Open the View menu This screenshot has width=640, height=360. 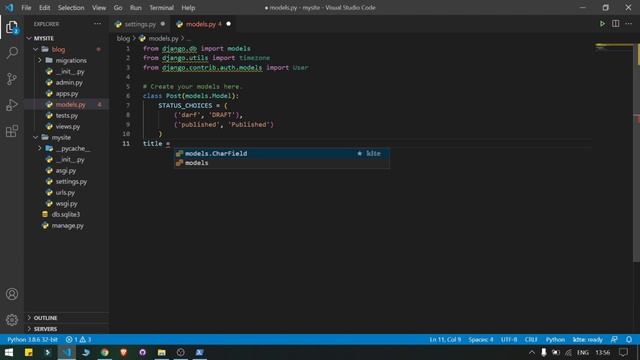pyautogui.click(x=99, y=8)
